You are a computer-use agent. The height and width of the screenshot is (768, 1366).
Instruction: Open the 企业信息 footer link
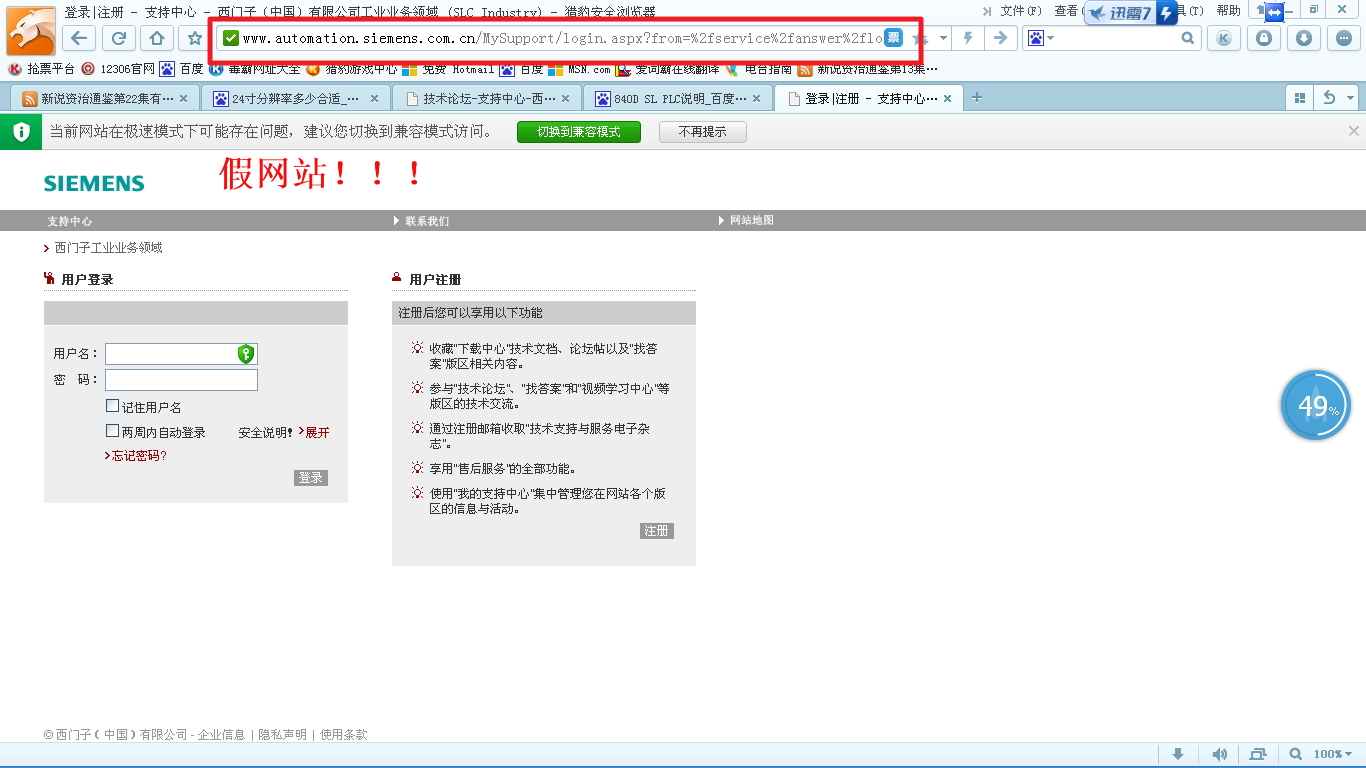[x=221, y=734]
